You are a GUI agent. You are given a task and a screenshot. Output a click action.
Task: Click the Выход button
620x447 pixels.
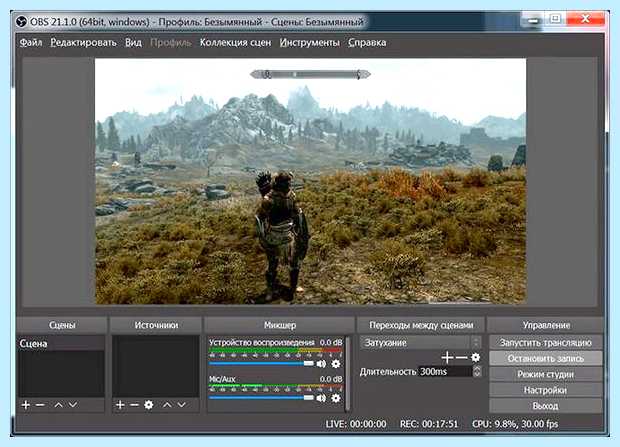[546, 406]
